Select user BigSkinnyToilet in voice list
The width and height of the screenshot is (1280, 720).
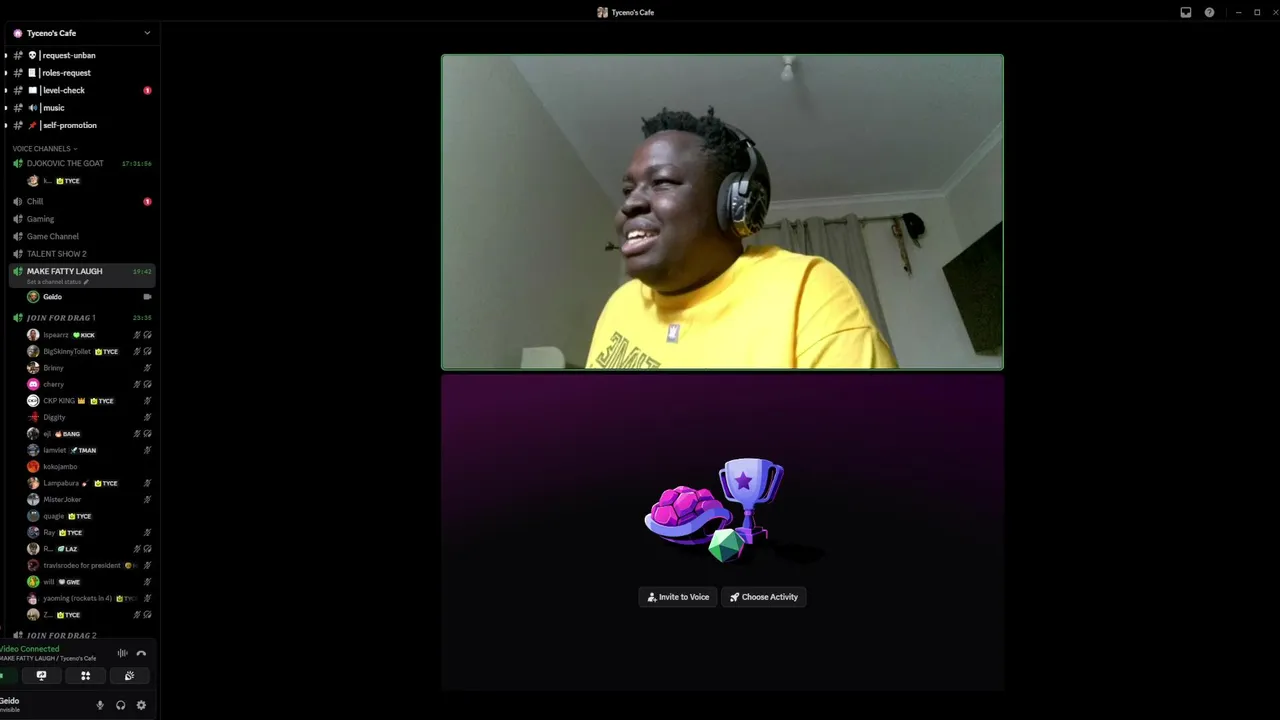point(88,352)
